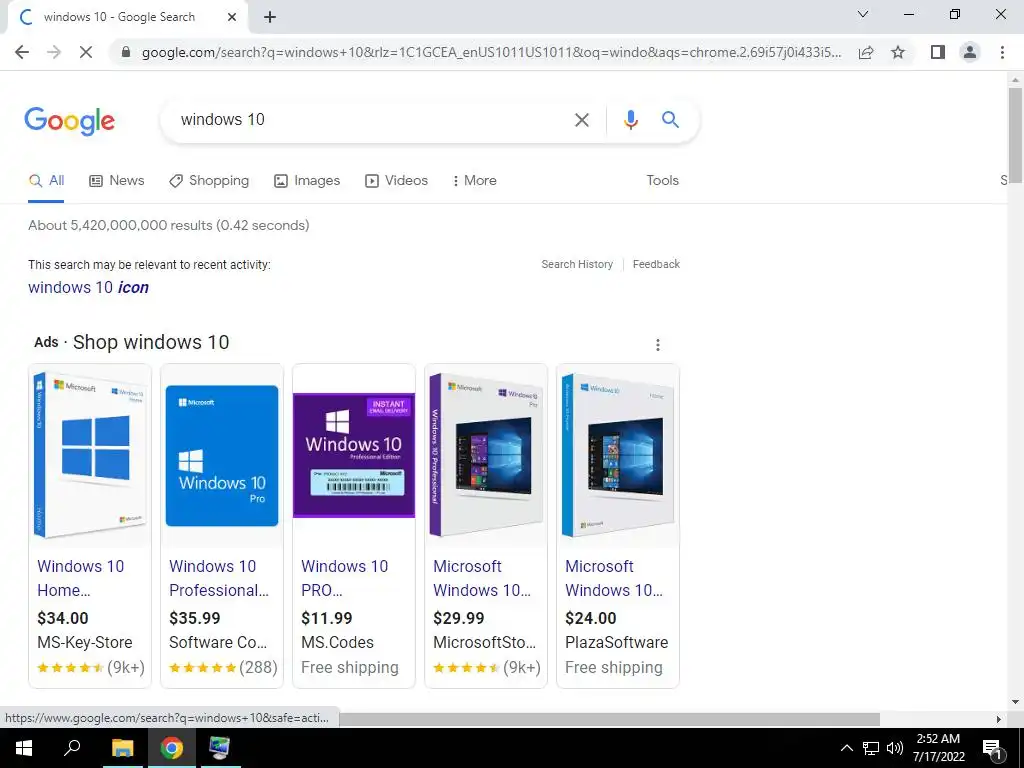Open Windows 10 Home box thumbnail
The height and width of the screenshot is (768, 1024).
pyautogui.click(x=90, y=455)
